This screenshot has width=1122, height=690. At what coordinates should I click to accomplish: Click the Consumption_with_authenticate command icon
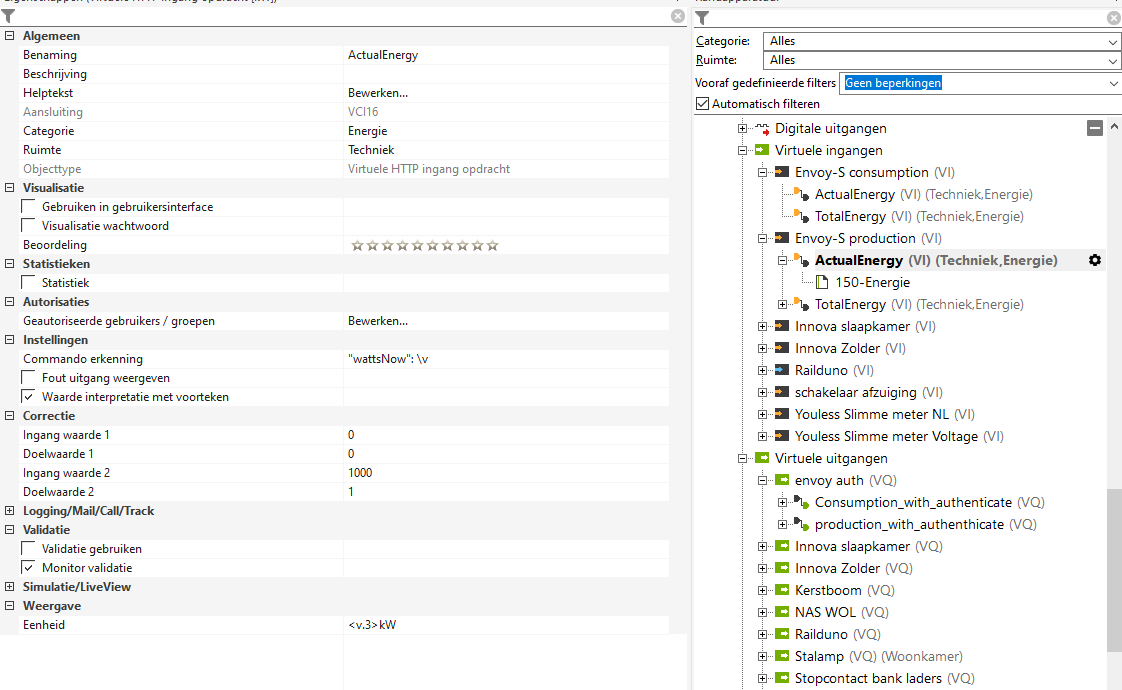point(802,502)
